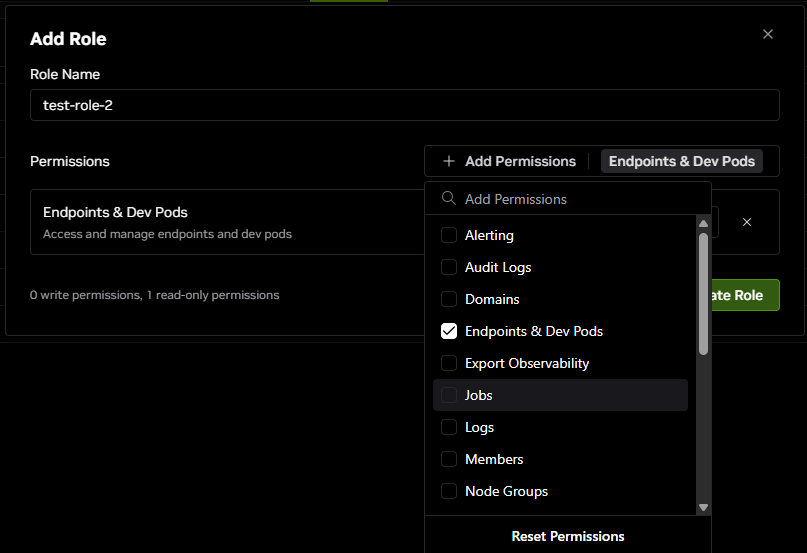
Task: Select Jobs from the permissions list
Action: point(478,395)
